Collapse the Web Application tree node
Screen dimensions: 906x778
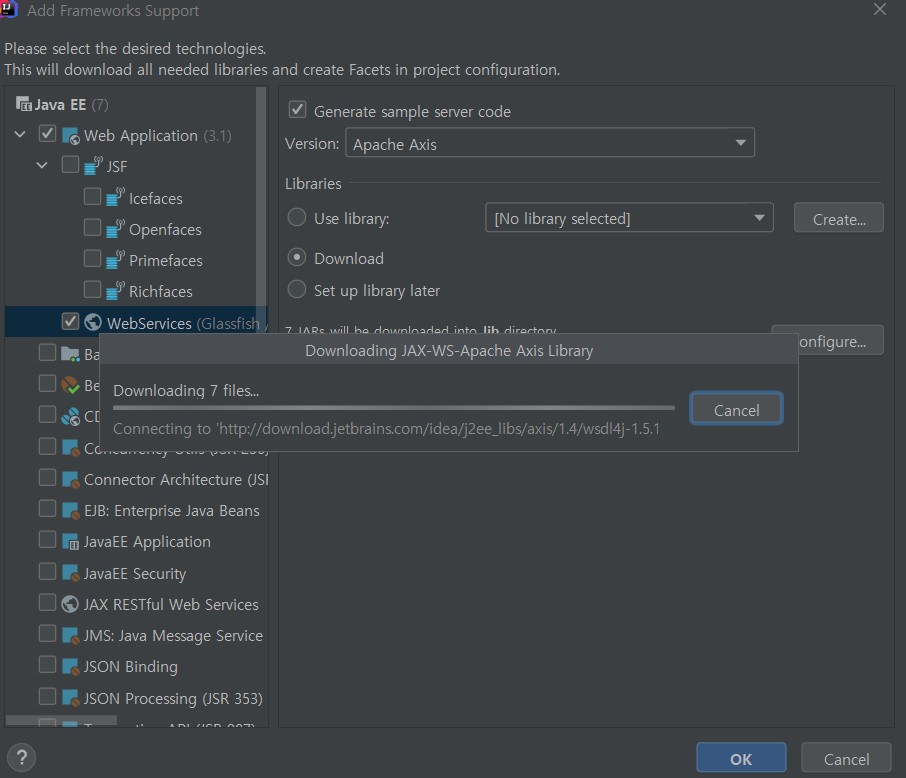[x=20, y=135]
